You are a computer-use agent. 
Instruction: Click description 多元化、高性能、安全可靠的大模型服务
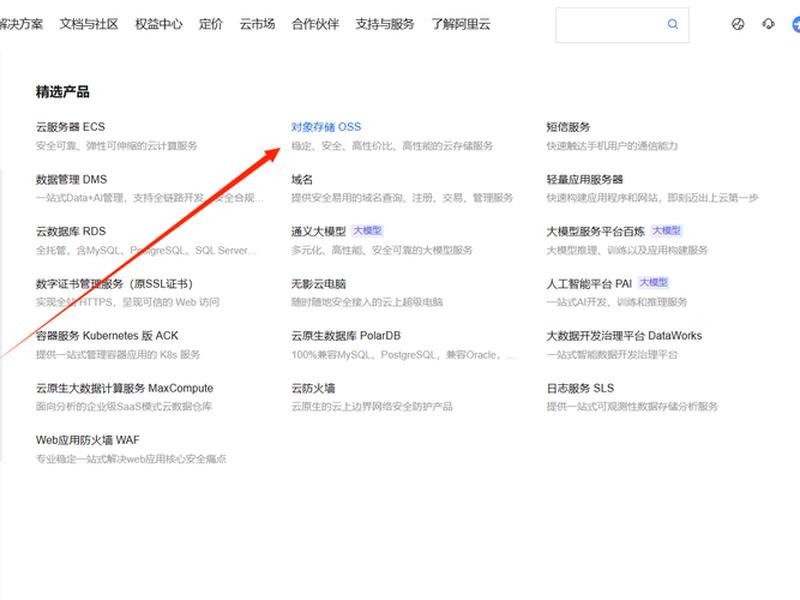point(382,250)
